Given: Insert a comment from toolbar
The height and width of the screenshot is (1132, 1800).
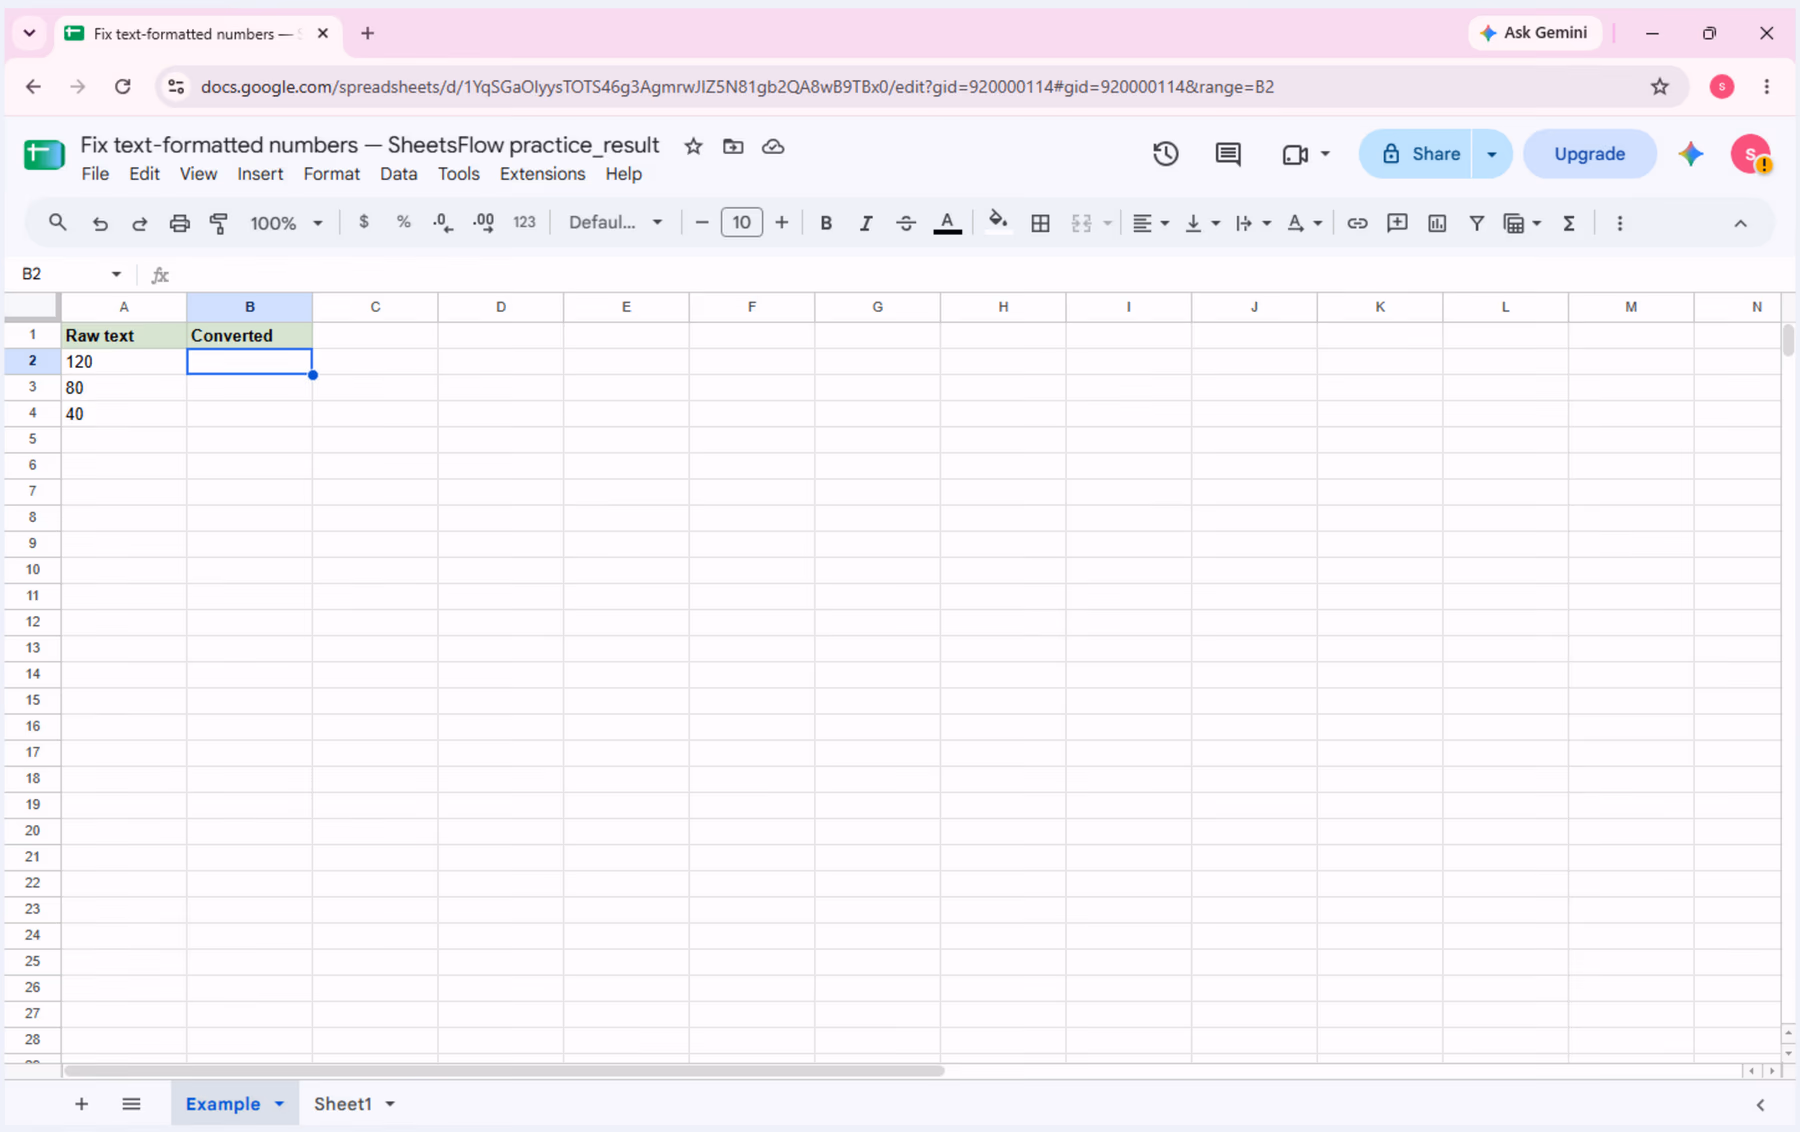Looking at the screenshot, I should coord(1397,223).
